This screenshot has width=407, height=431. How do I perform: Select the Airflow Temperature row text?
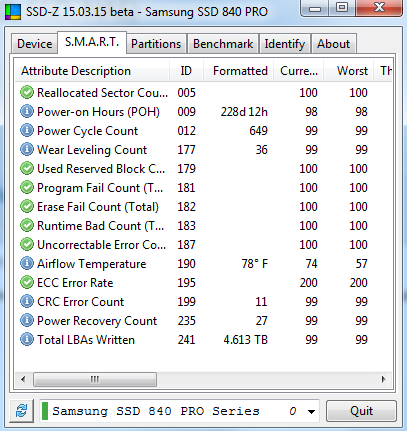click(x=91, y=264)
